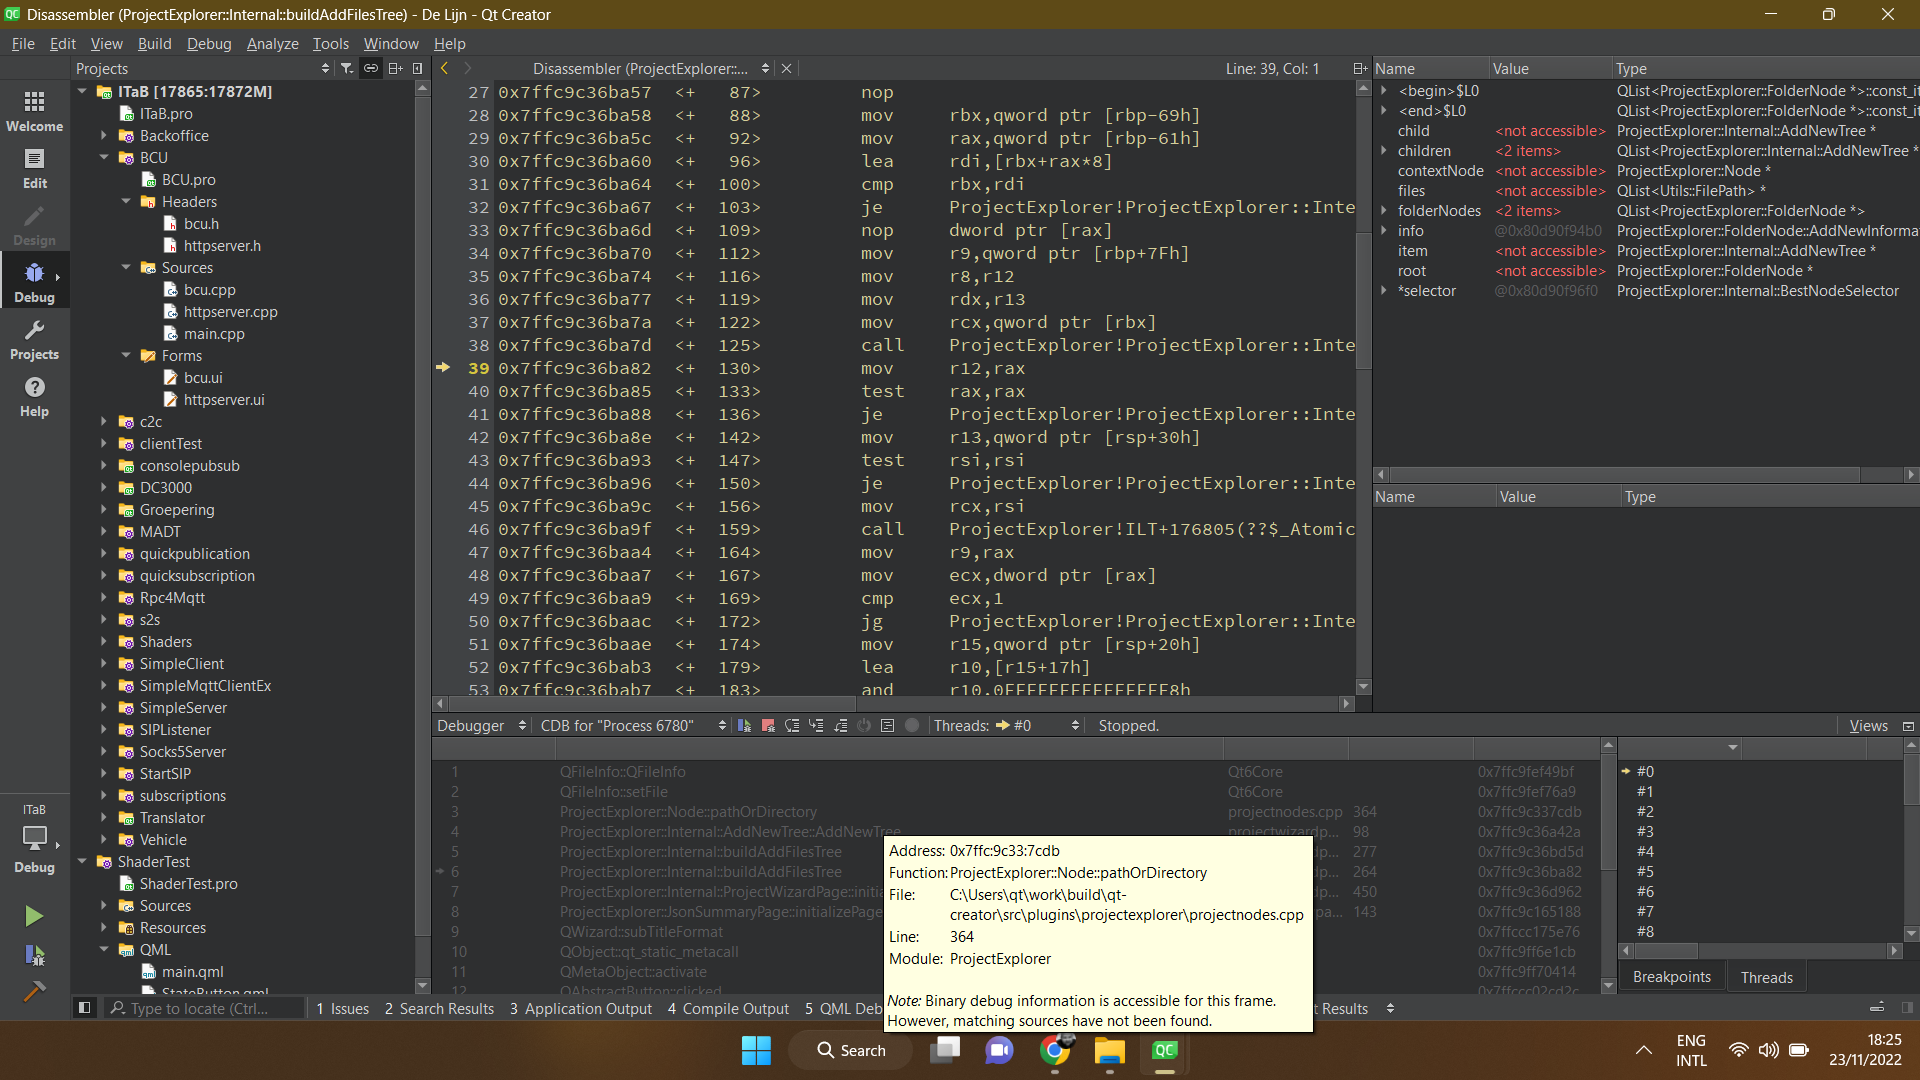
Task: Expand the folderNodes variable
Action: [1384, 210]
